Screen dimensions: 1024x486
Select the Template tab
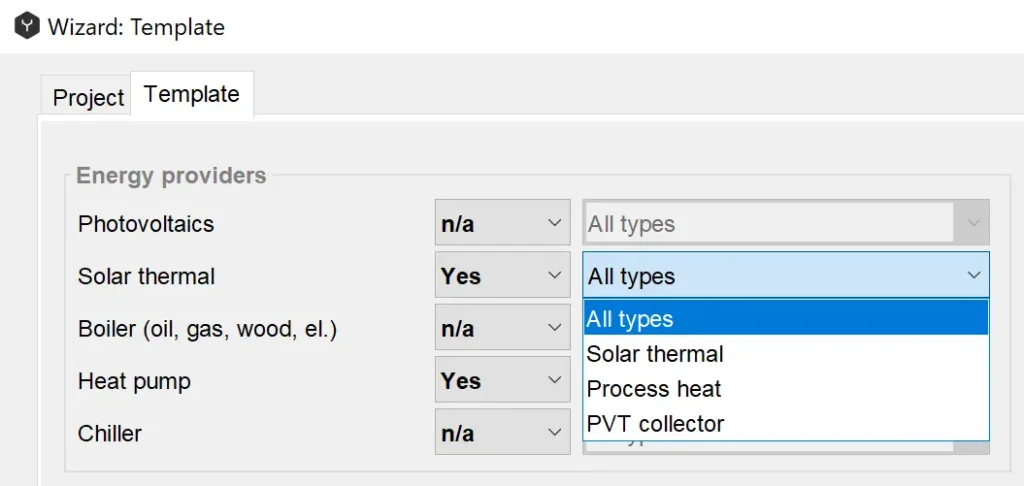192,95
